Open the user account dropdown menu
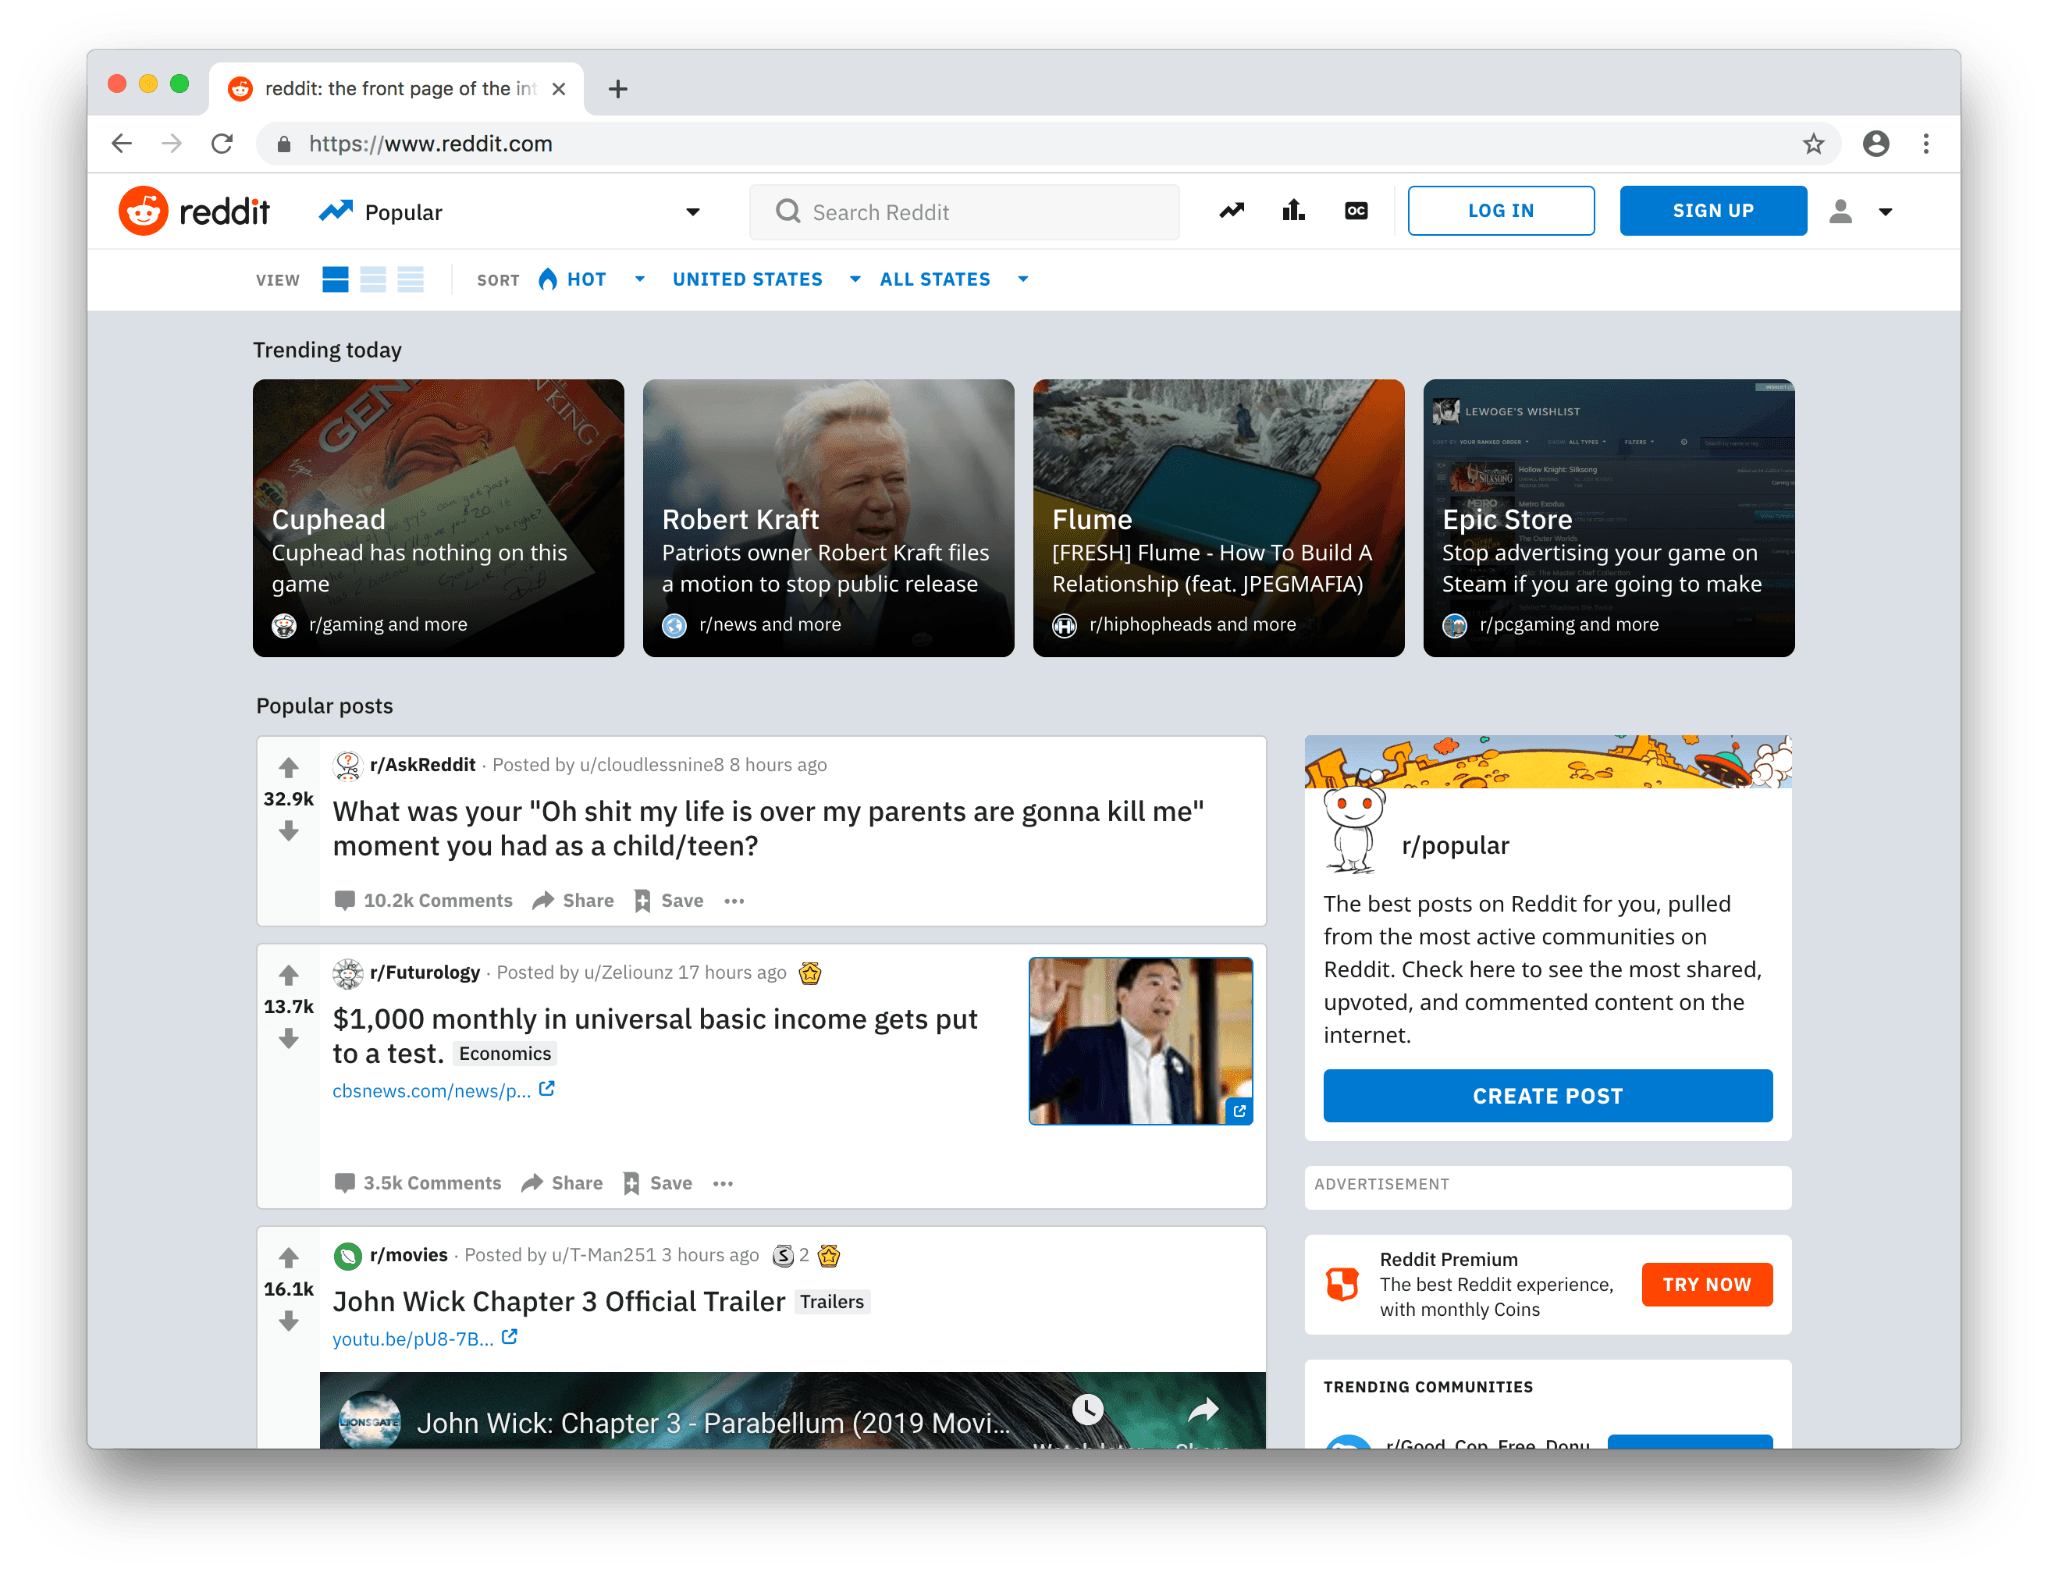Image resolution: width=2048 pixels, height=1573 pixels. pos(1861,211)
